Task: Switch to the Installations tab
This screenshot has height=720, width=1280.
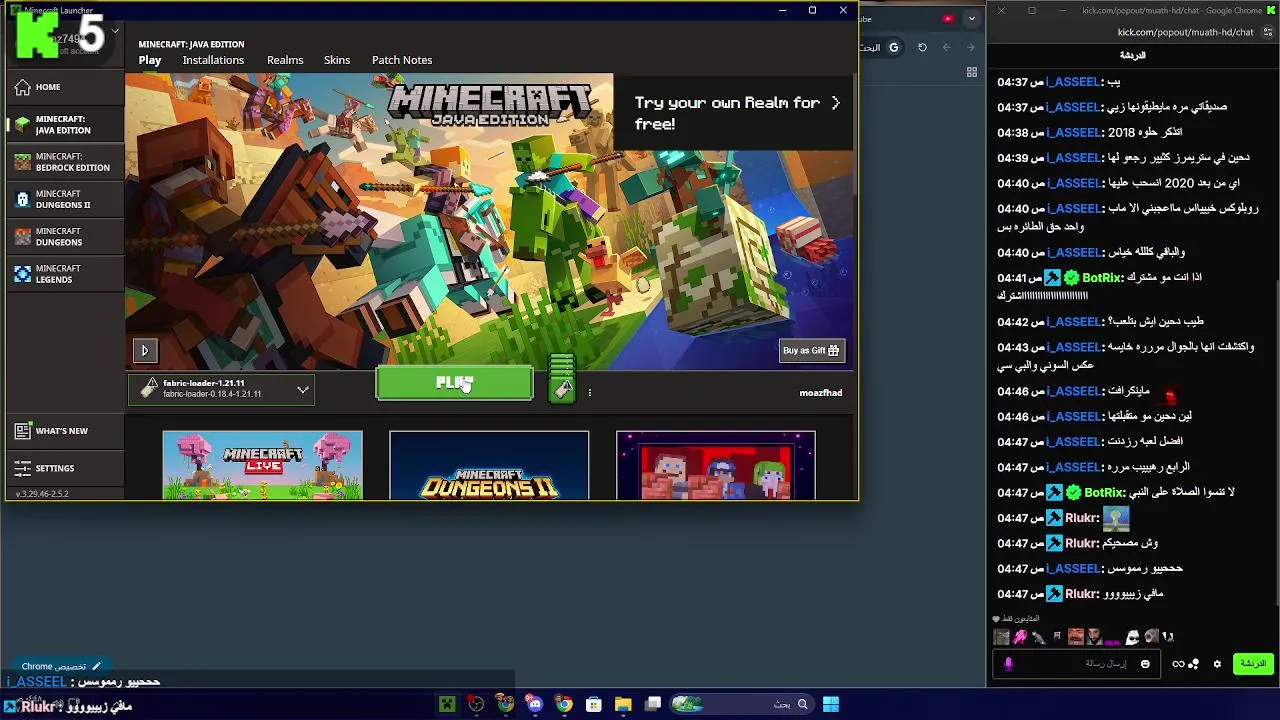Action: pos(213,60)
